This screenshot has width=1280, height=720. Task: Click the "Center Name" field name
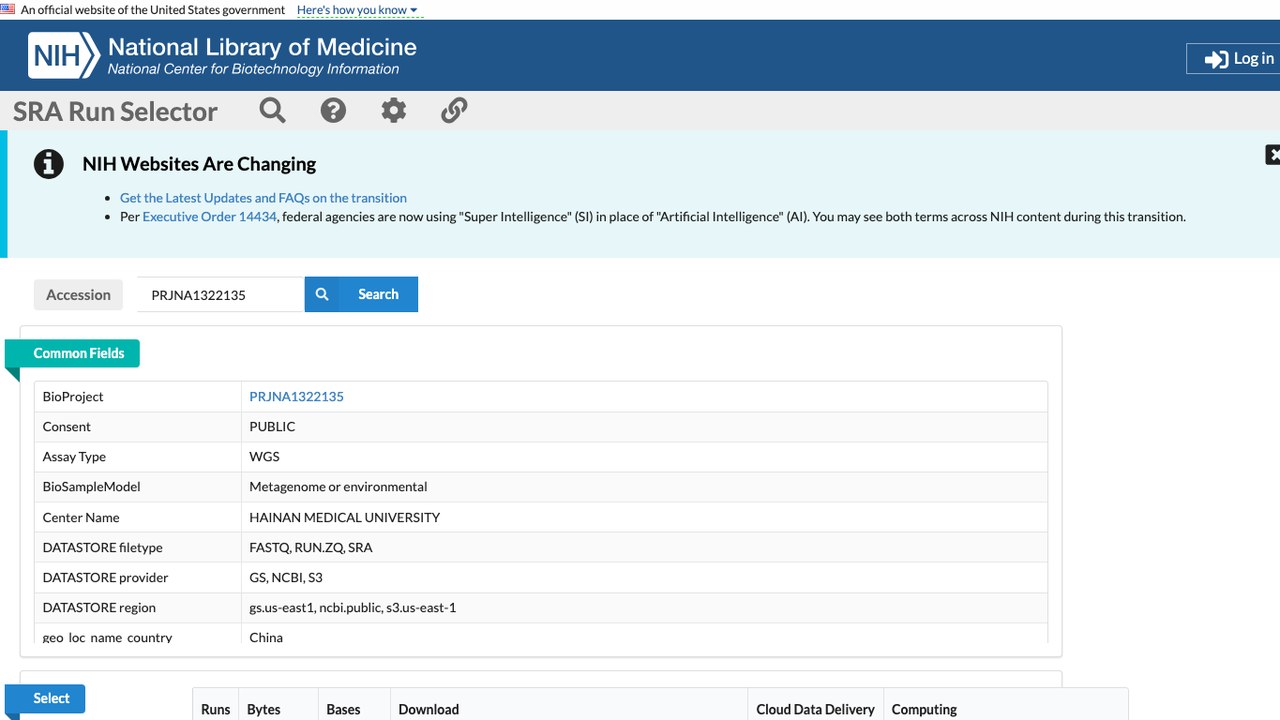(x=81, y=517)
